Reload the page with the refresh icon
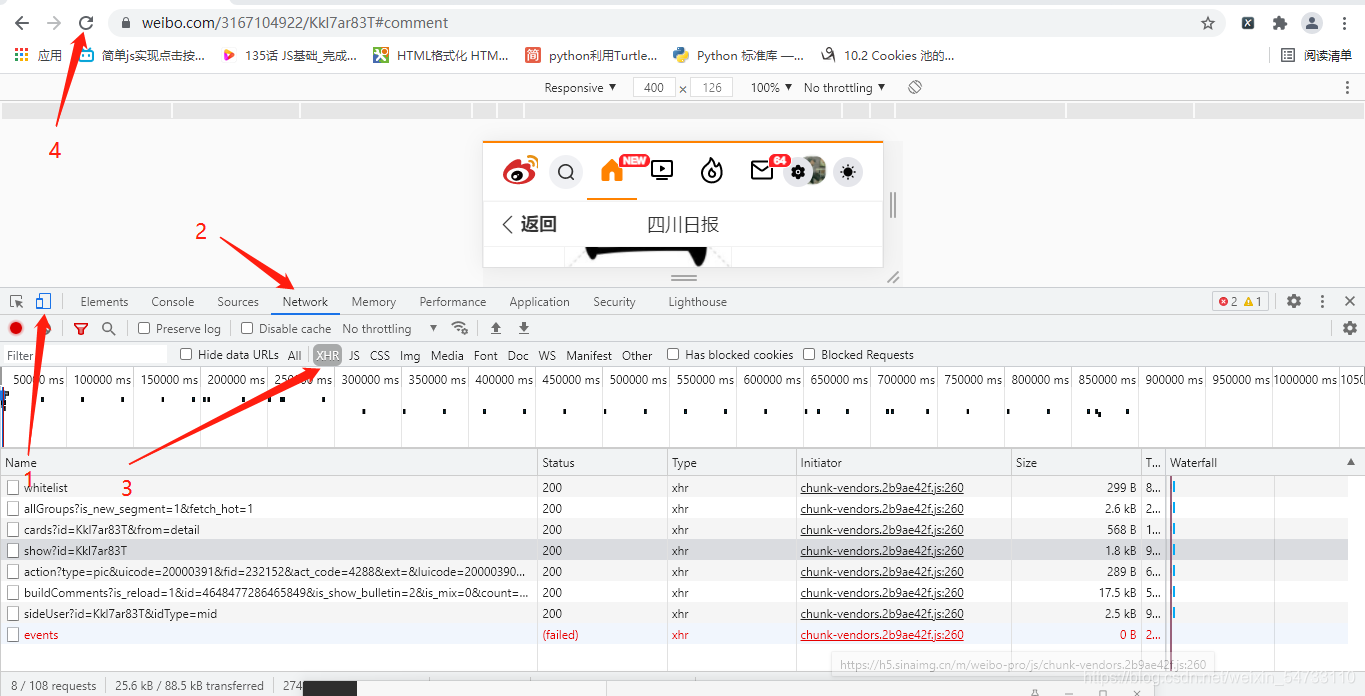Viewport: 1365px width, 696px height. coord(86,22)
